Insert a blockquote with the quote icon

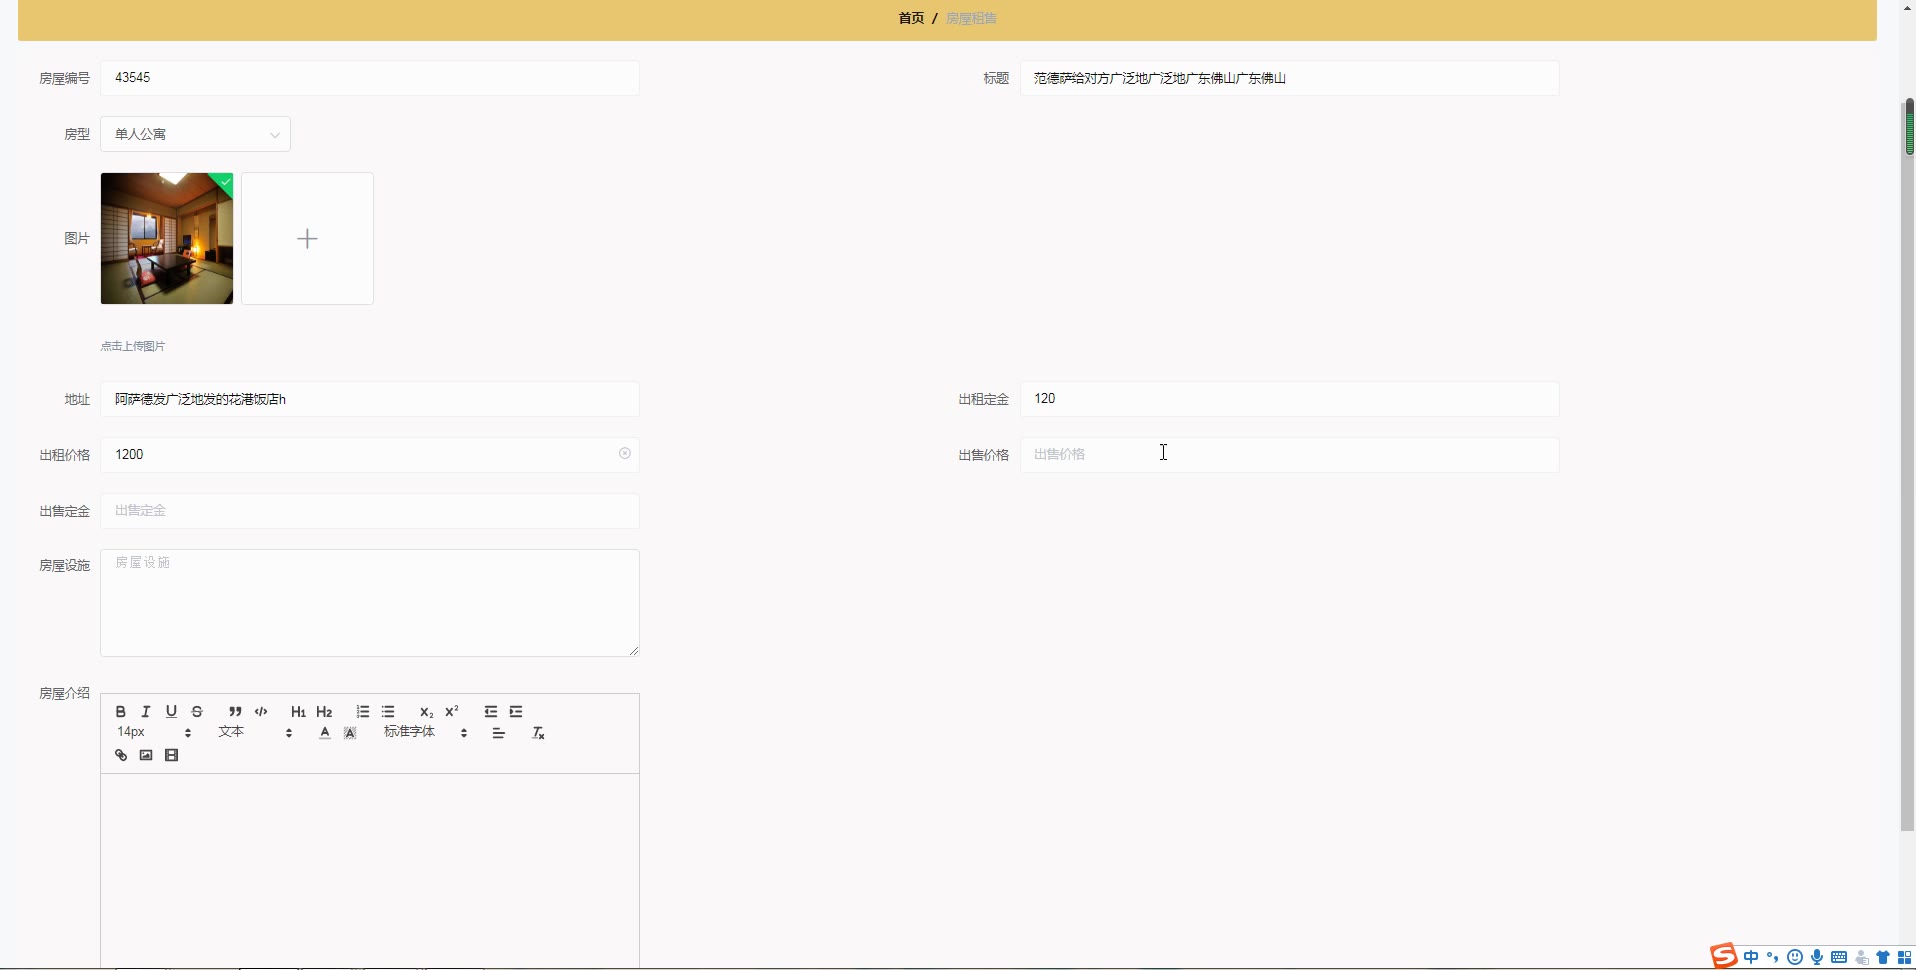point(235,712)
